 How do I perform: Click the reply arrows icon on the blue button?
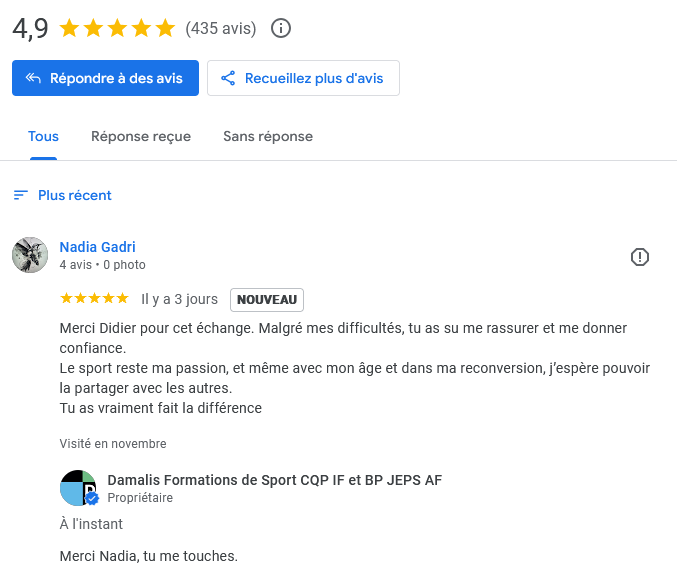[33, 78]
